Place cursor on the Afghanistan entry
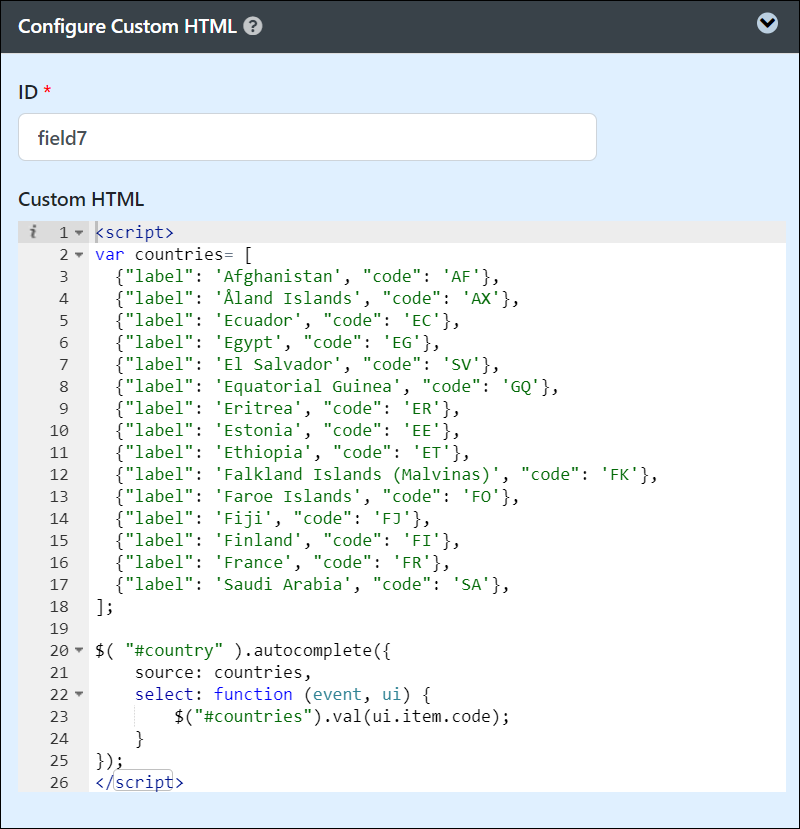The image size is (800, 829). [x=307, y=277]
